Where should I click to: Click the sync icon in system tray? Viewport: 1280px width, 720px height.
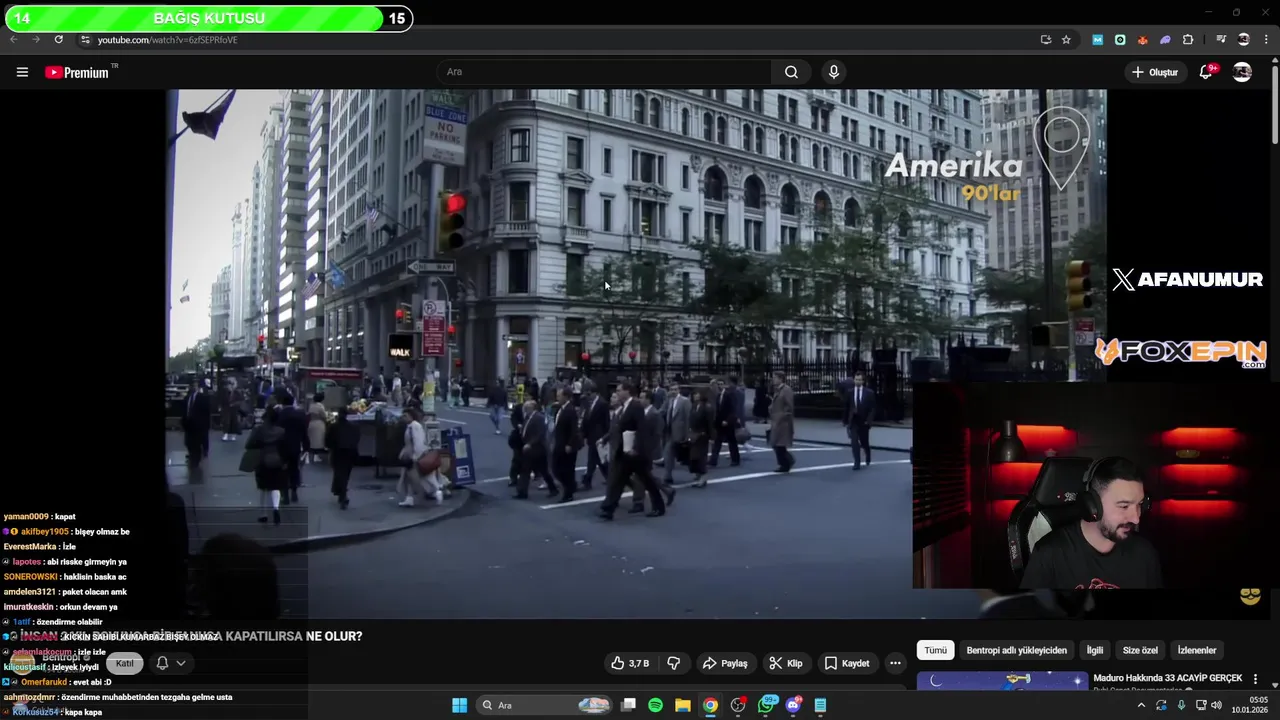1161,705
